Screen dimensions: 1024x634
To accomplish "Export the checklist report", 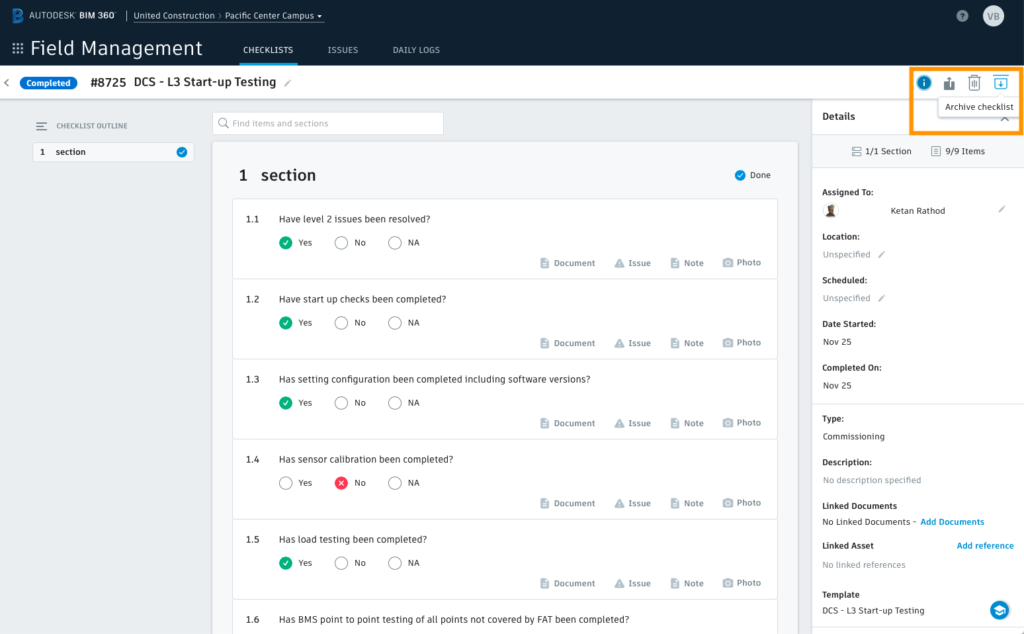I will (x=949, y=83).
